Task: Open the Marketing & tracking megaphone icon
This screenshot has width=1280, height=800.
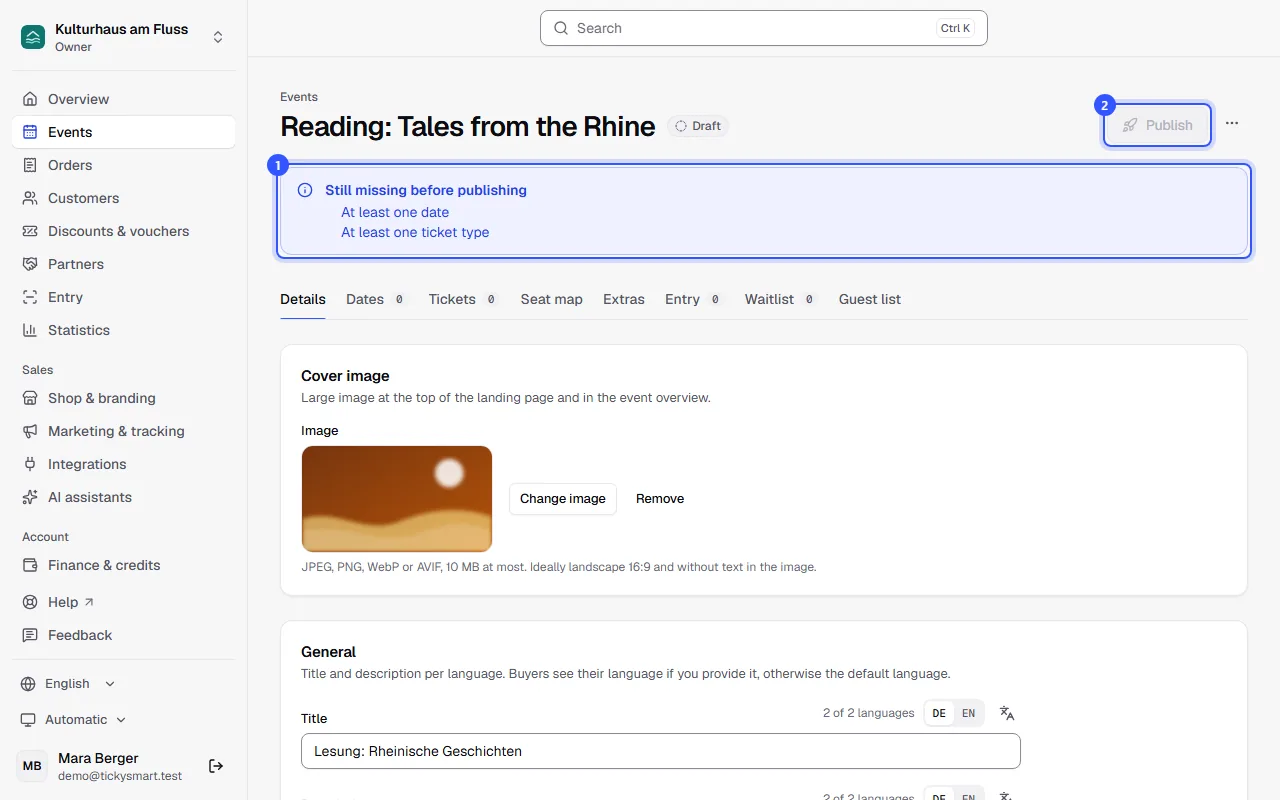Action: tap(30, 431)
